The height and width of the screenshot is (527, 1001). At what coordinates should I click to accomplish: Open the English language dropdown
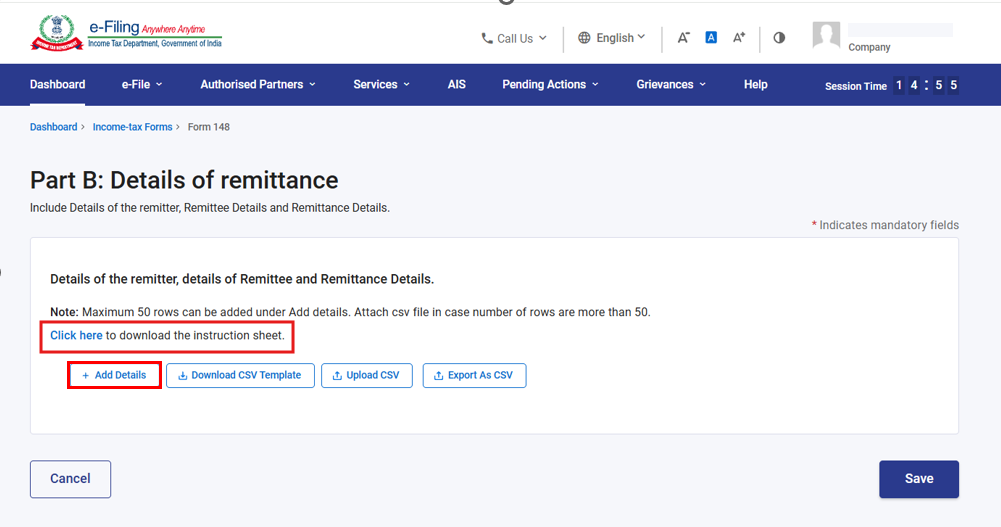tap(612, 38)
